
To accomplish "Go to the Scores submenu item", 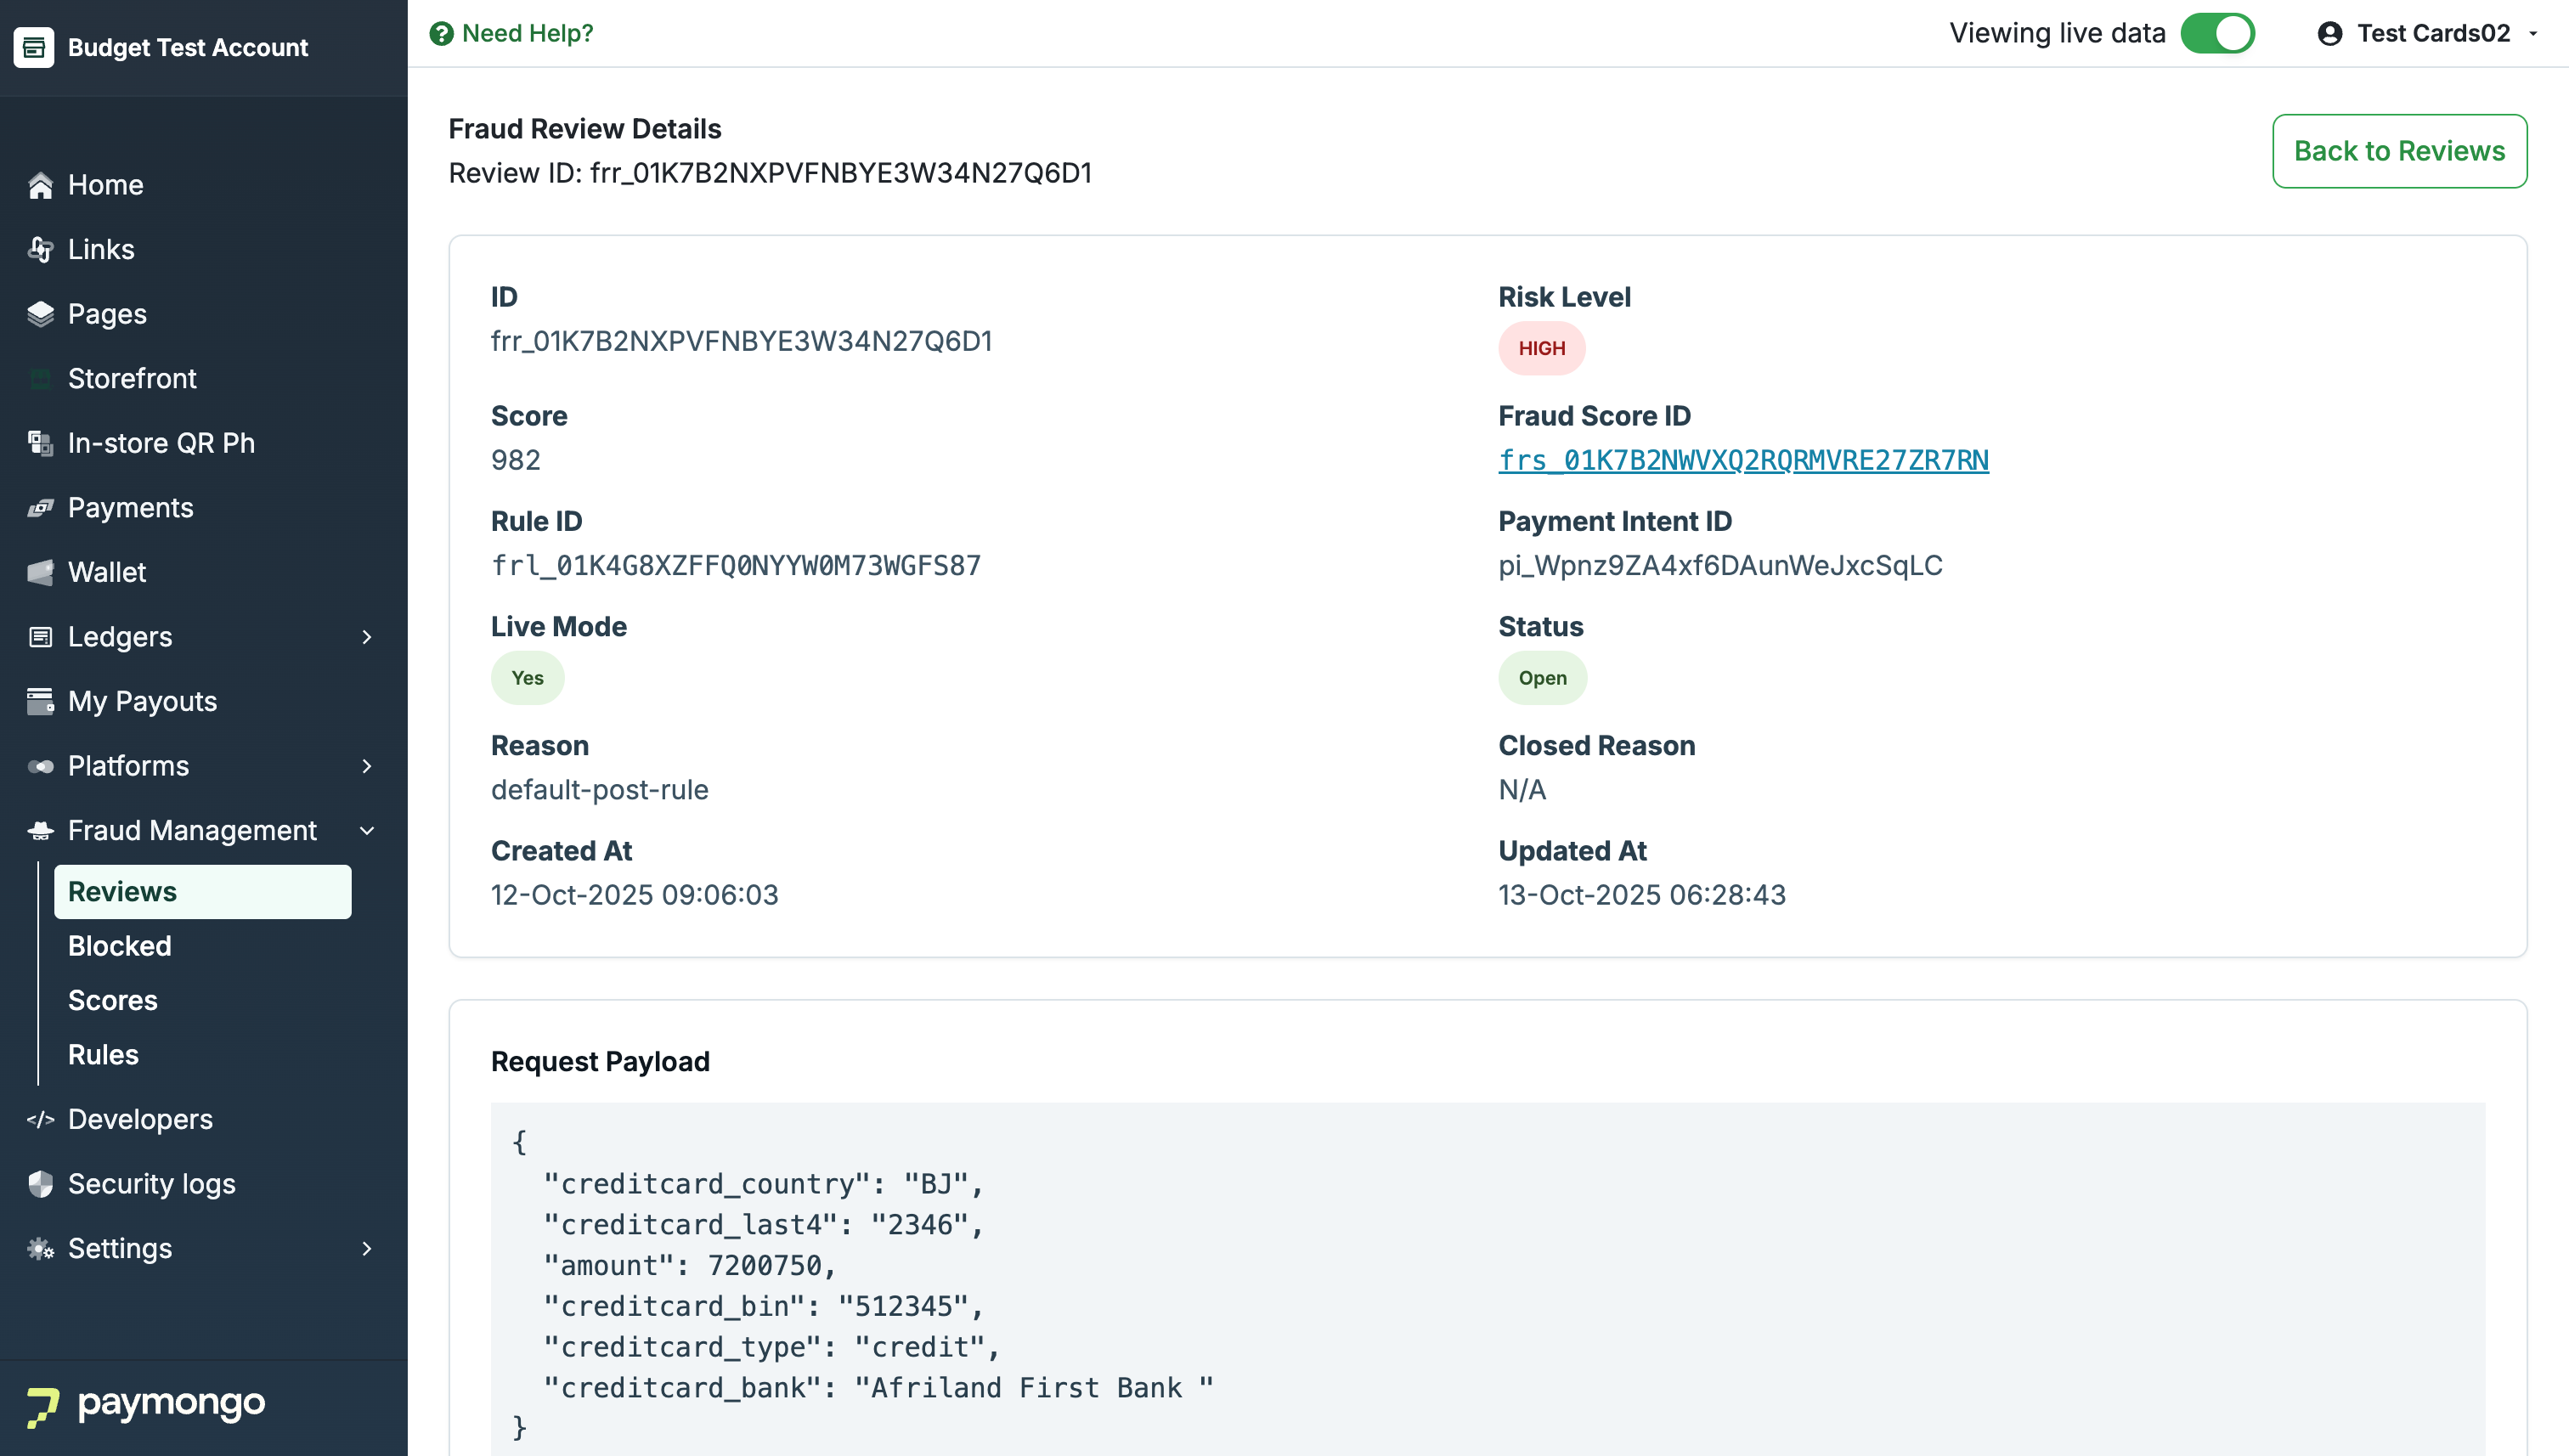I will [x=113, y=1000].
